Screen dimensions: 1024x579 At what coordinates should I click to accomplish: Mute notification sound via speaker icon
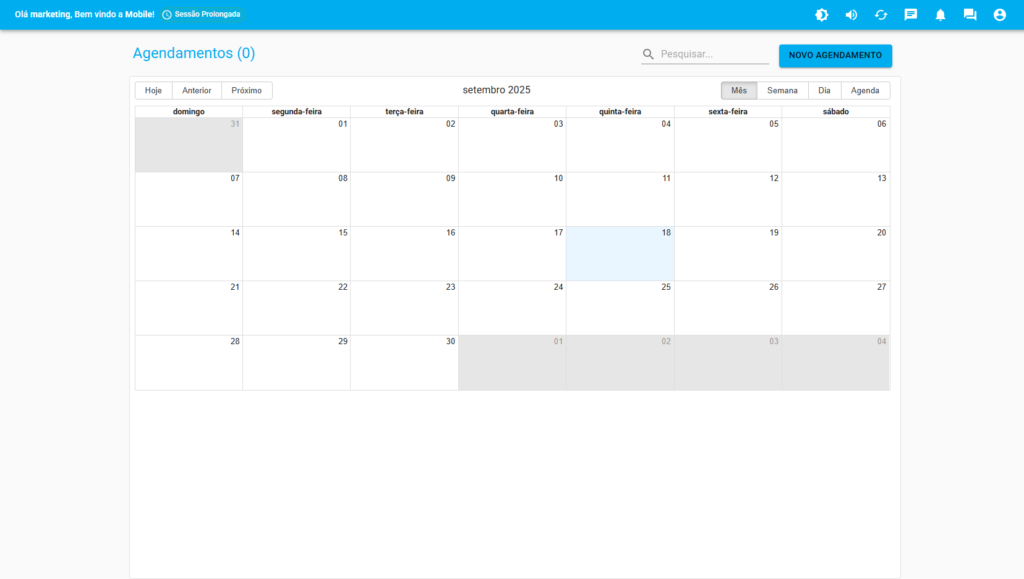coord(851,15)
